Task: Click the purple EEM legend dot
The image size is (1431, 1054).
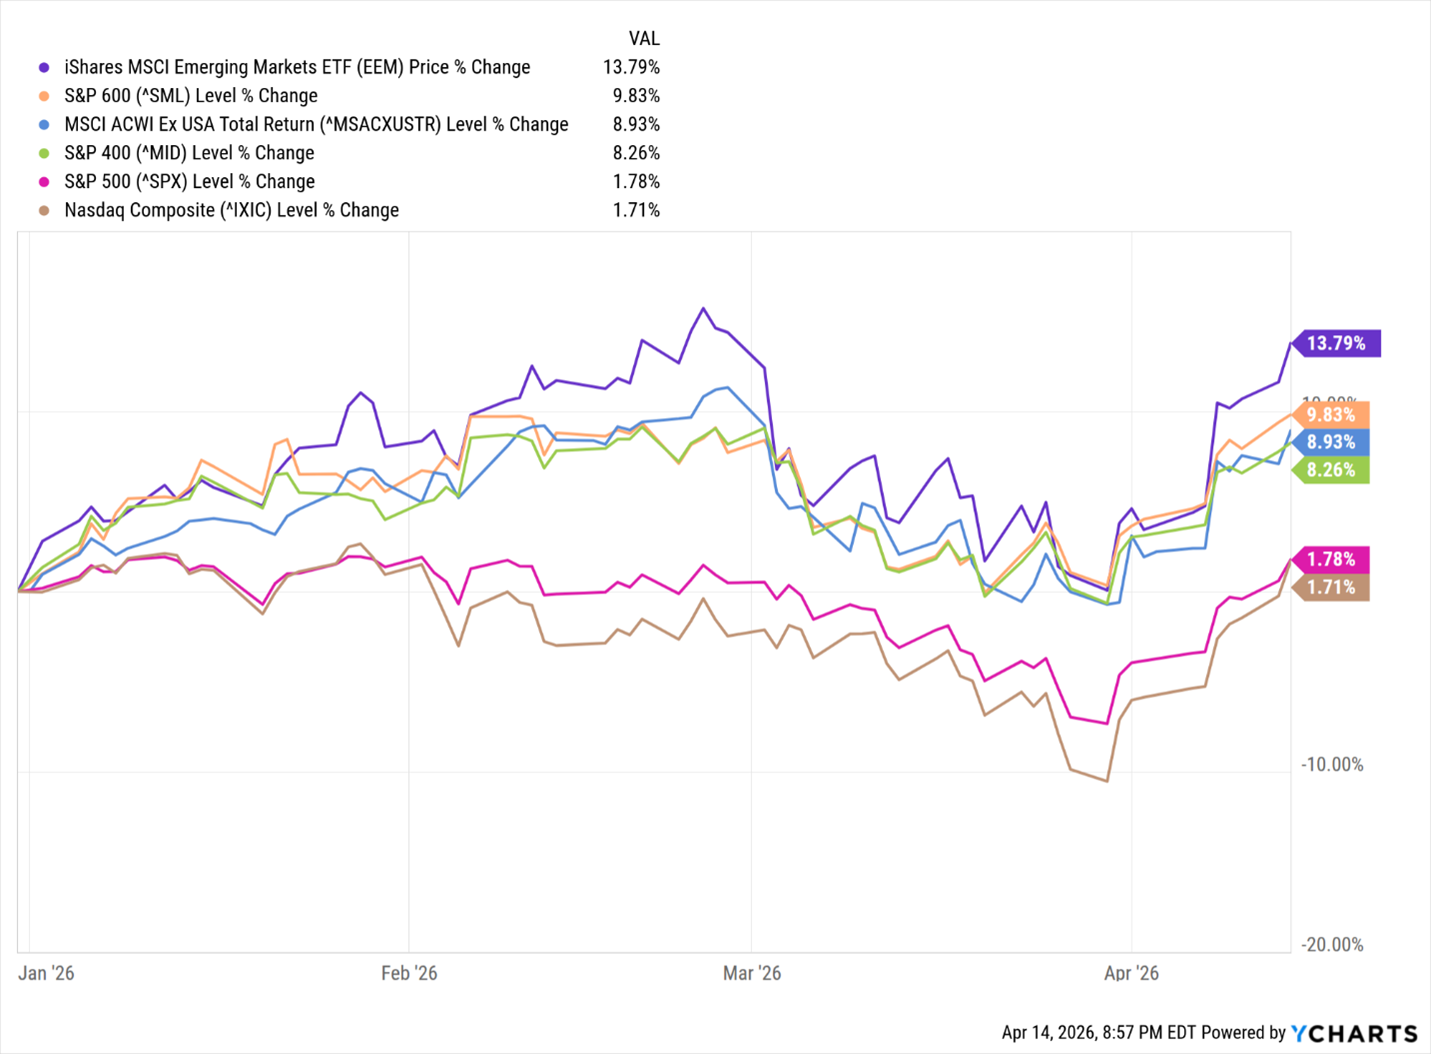Action: click(44, 67)
